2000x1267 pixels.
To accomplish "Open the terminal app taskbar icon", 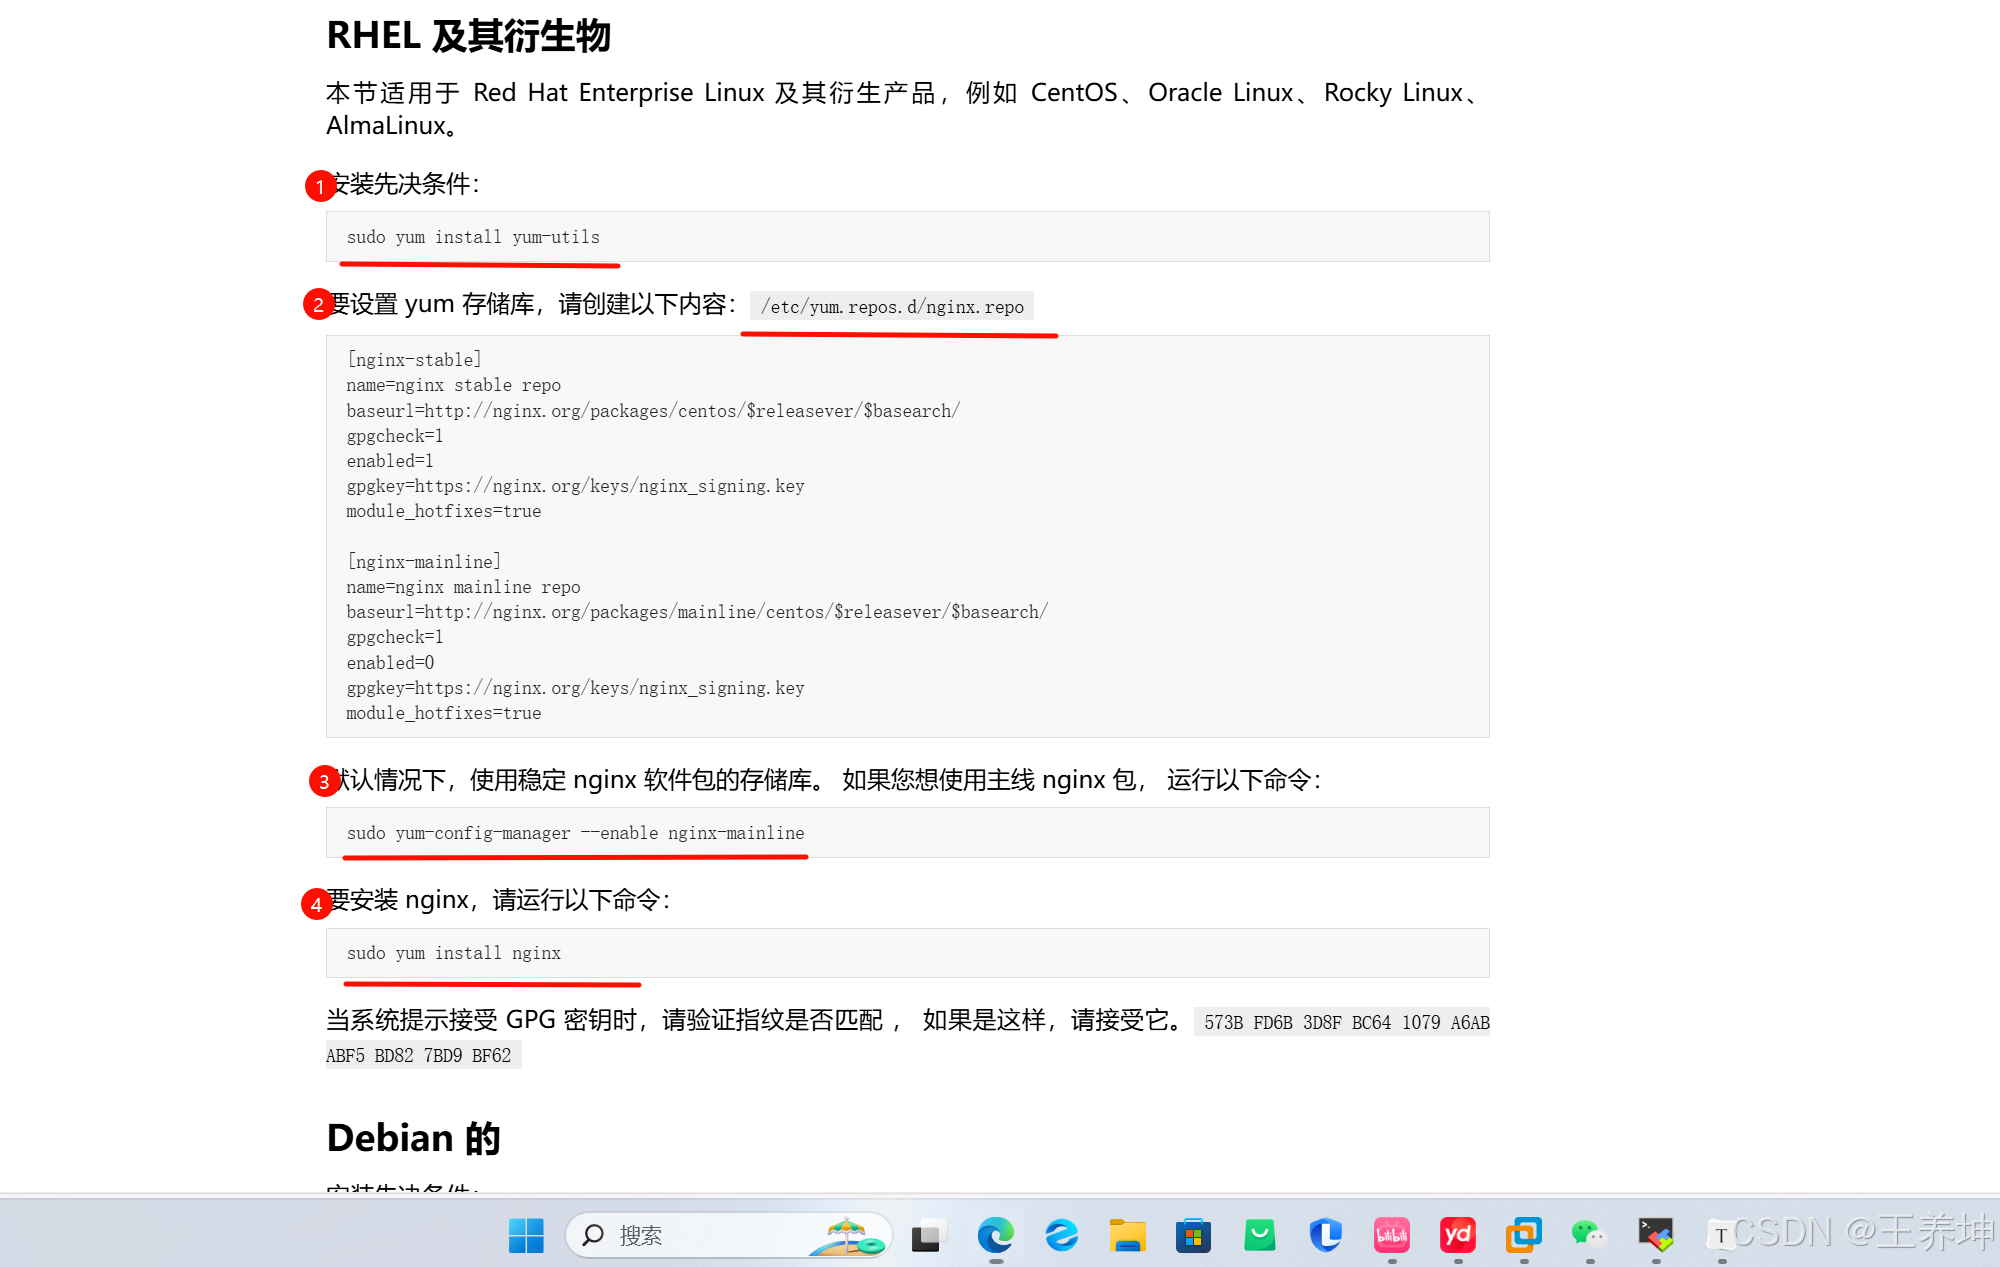I will (1655, 1236).
